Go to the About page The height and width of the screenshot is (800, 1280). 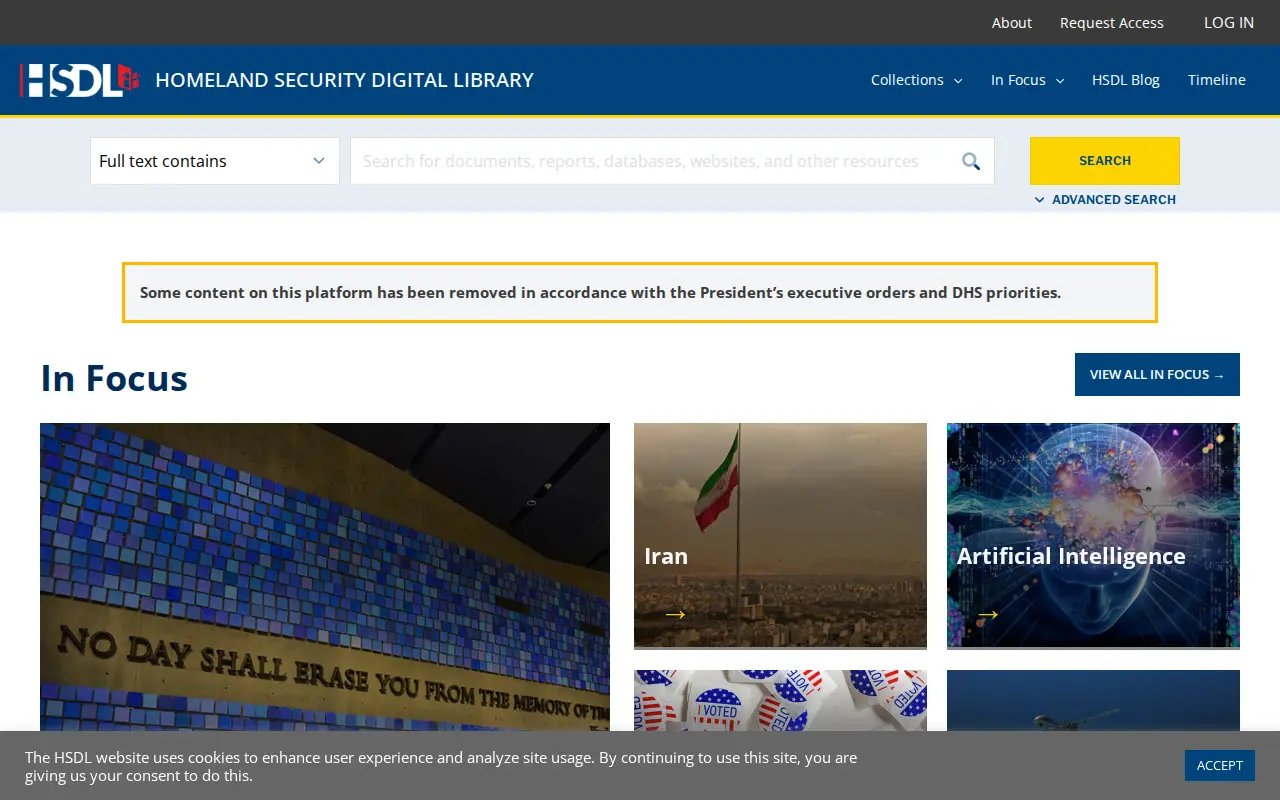coord(1012,22)
